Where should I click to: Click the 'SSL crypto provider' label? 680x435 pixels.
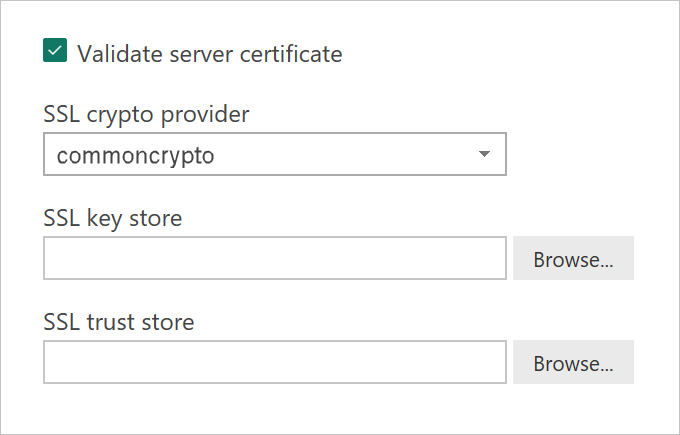click(146, 113)
